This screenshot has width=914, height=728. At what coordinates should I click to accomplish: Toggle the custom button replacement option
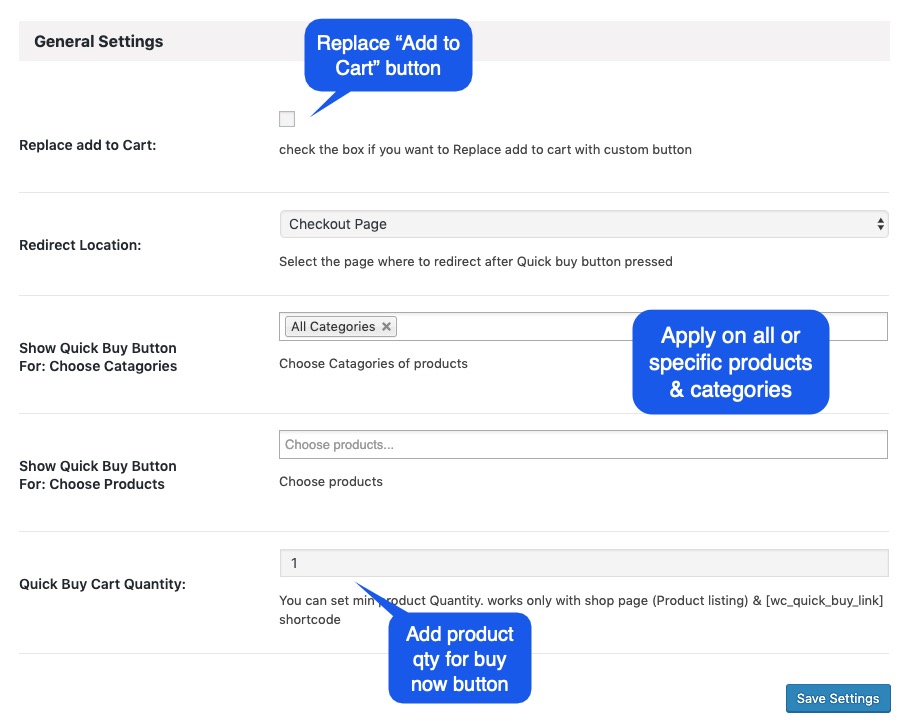point(287,118)
